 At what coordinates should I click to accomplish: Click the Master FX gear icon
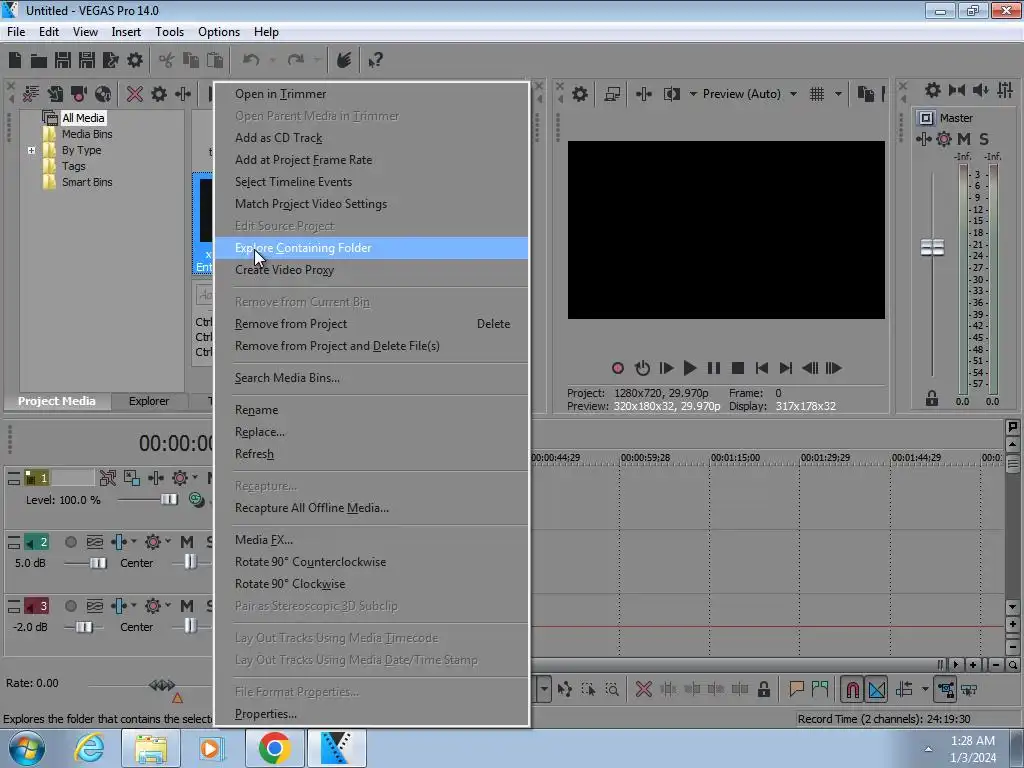click(944, 138)
